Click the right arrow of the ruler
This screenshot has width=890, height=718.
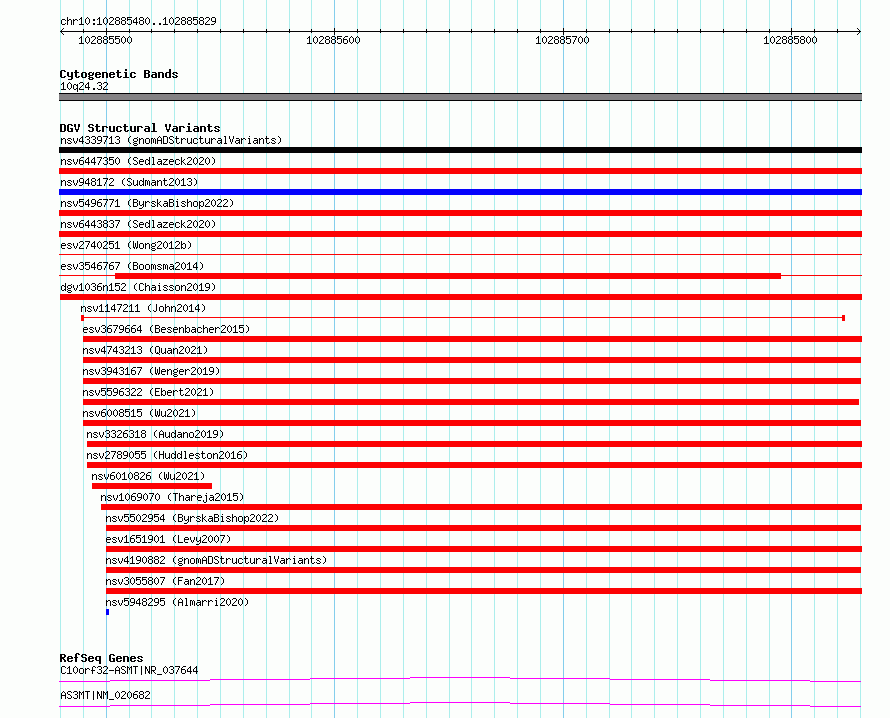[859, 32]
